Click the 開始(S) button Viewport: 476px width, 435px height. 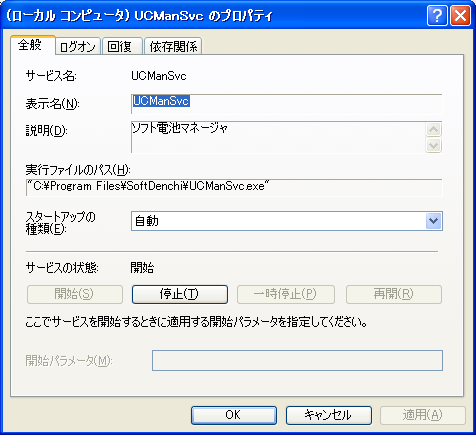(x=75, y=294)
